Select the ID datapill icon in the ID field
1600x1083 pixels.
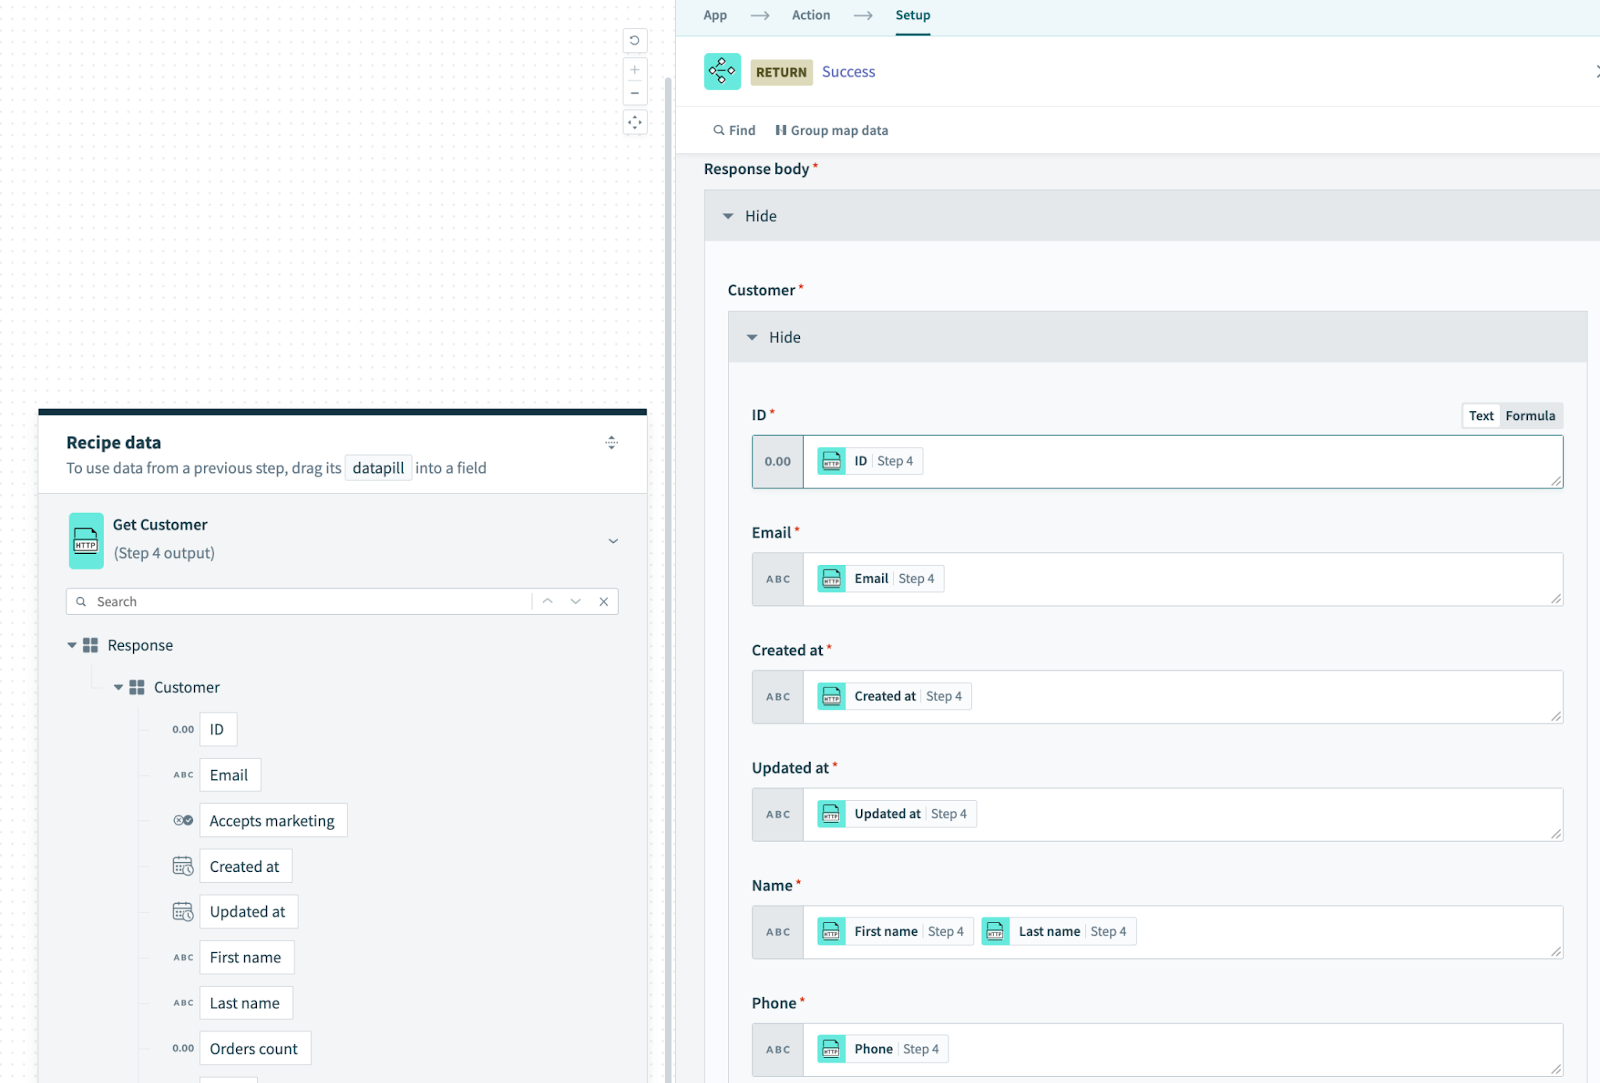(x=831, y=461)
